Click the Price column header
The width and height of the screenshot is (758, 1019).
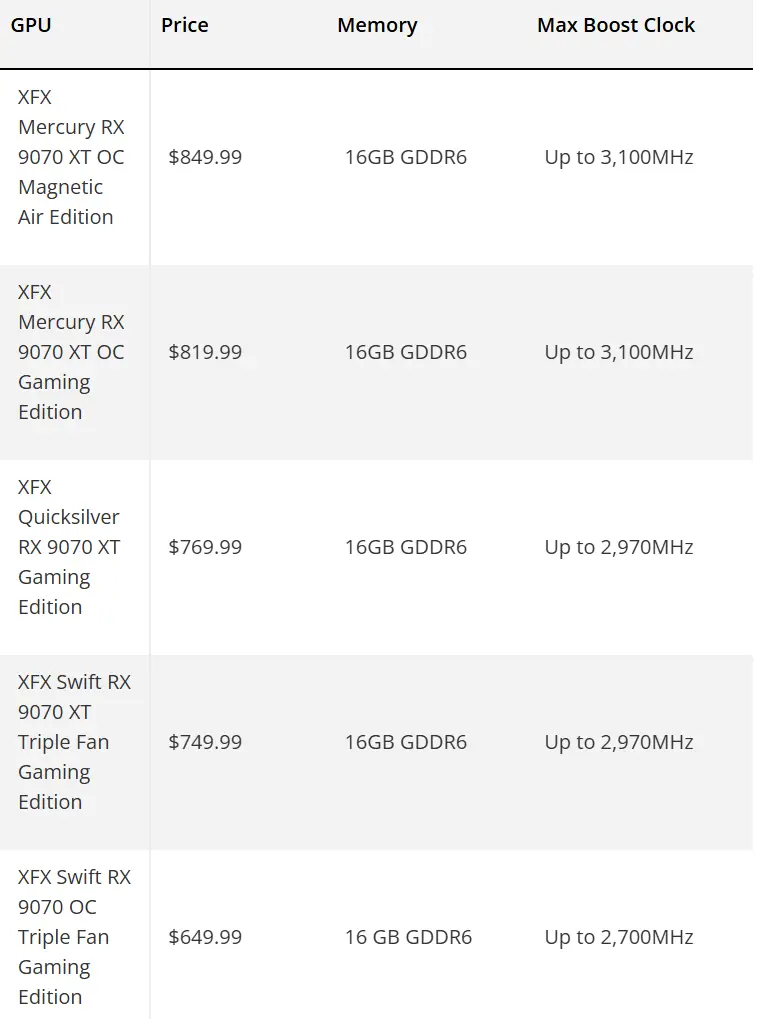[x=185, y=25]
